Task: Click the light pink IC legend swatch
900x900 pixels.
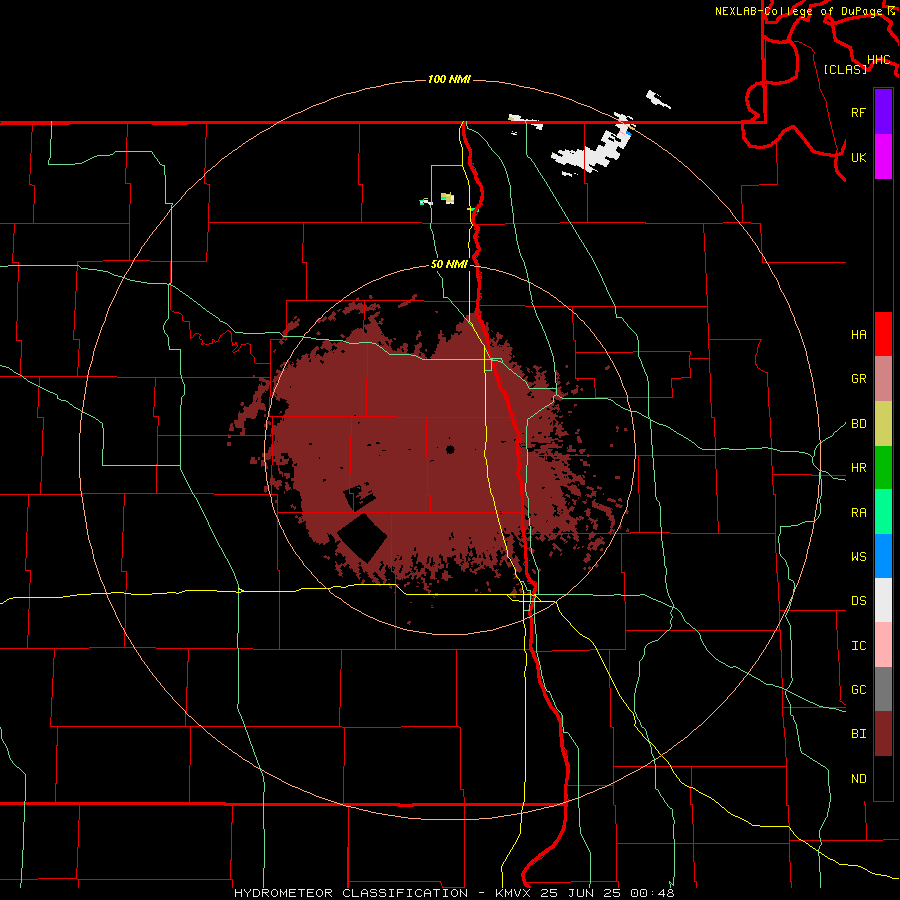Action: (x=883, y=645)
